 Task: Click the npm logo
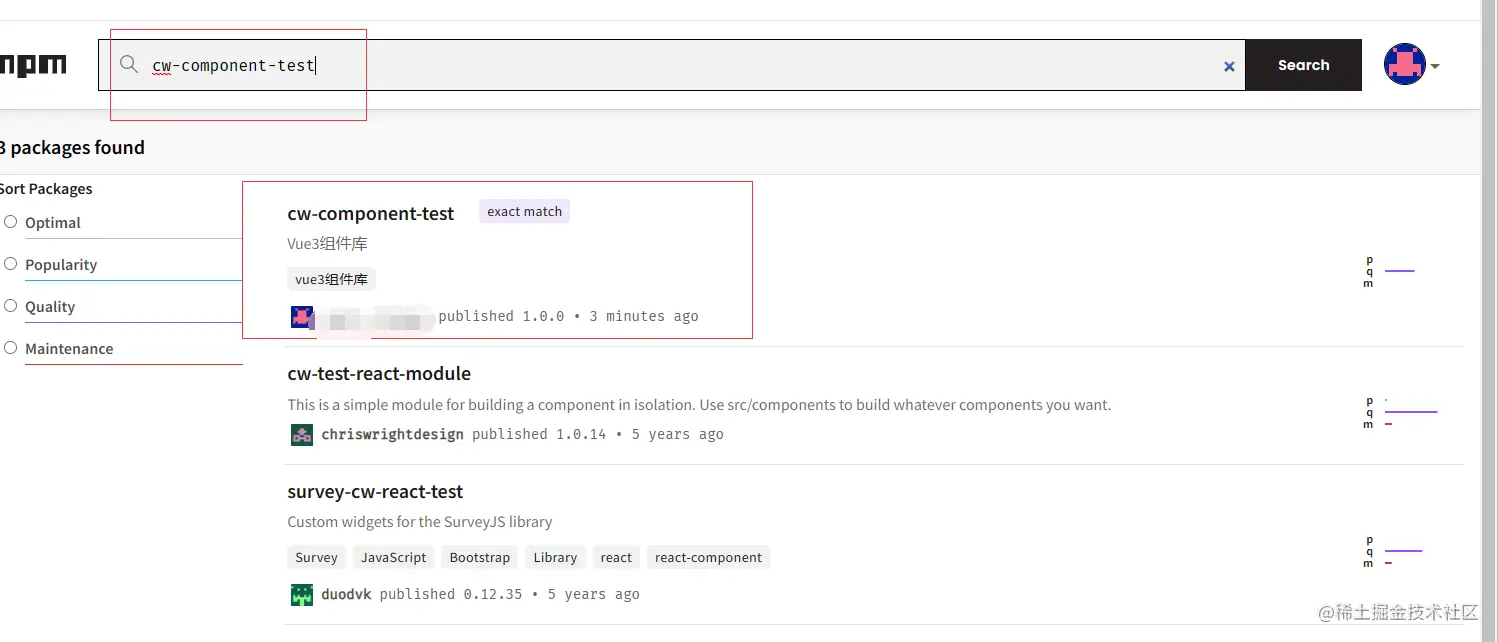click(34, 66)
